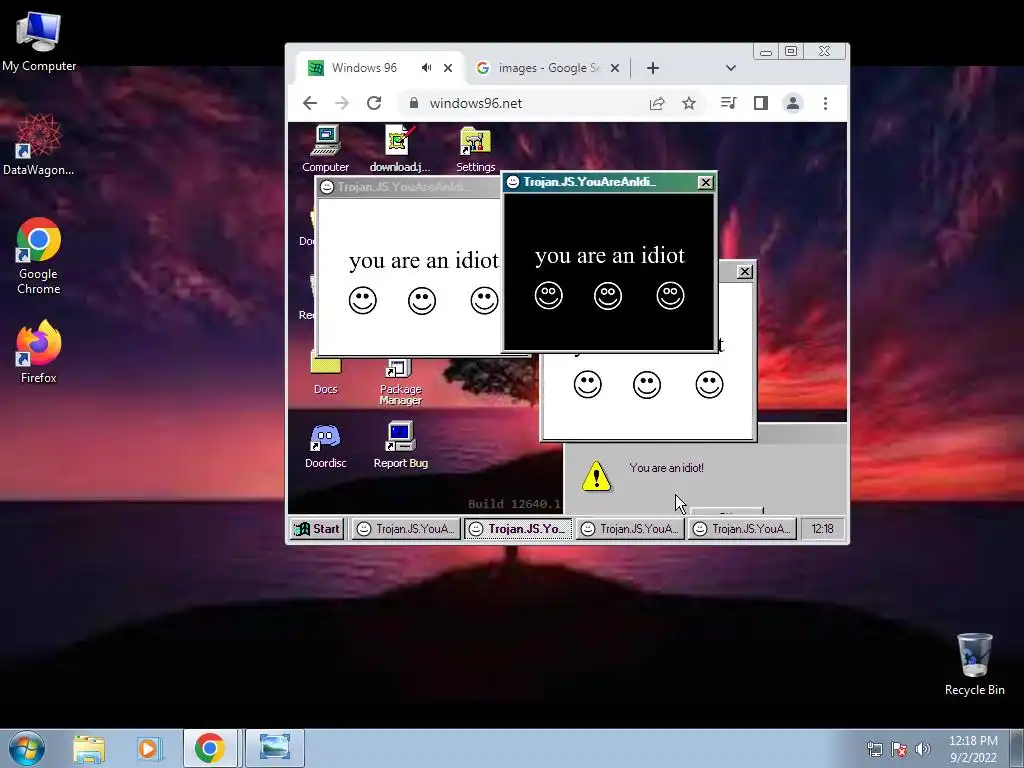Click the Windows 96 Start button
Screen dimensions: 1024x768
click(317, 529)
